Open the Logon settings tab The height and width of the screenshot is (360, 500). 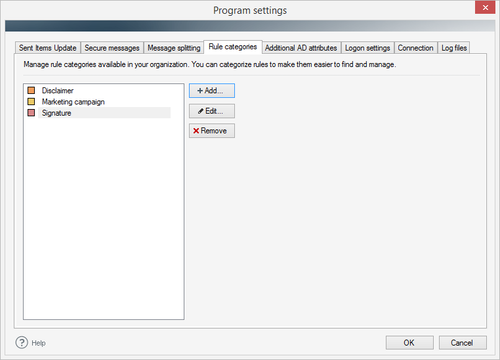367,48
